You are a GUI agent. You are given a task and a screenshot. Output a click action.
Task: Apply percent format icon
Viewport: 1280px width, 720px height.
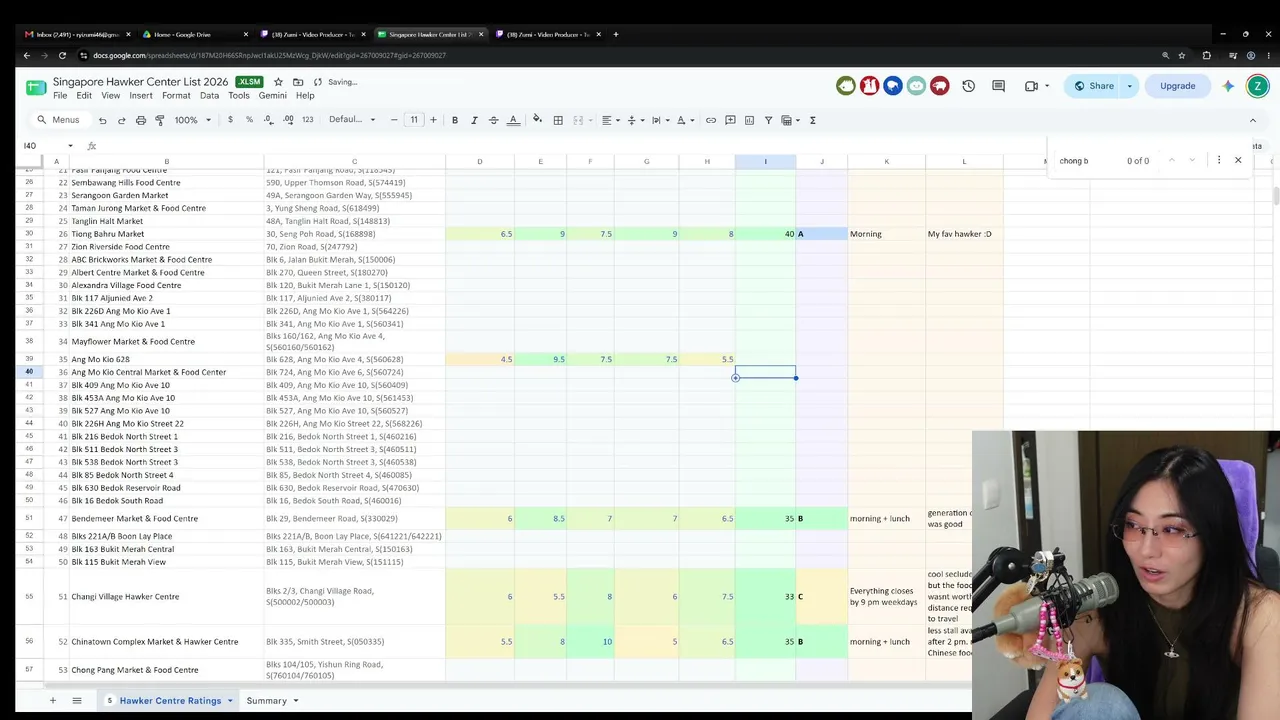[249, 120]
